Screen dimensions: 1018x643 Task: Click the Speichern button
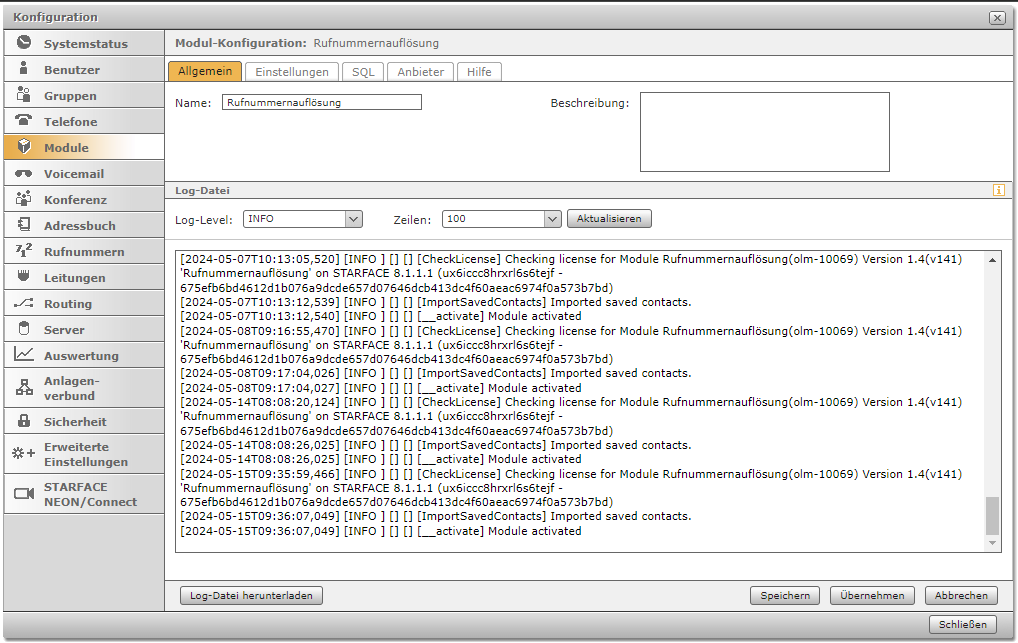click(x=785, y=596)
